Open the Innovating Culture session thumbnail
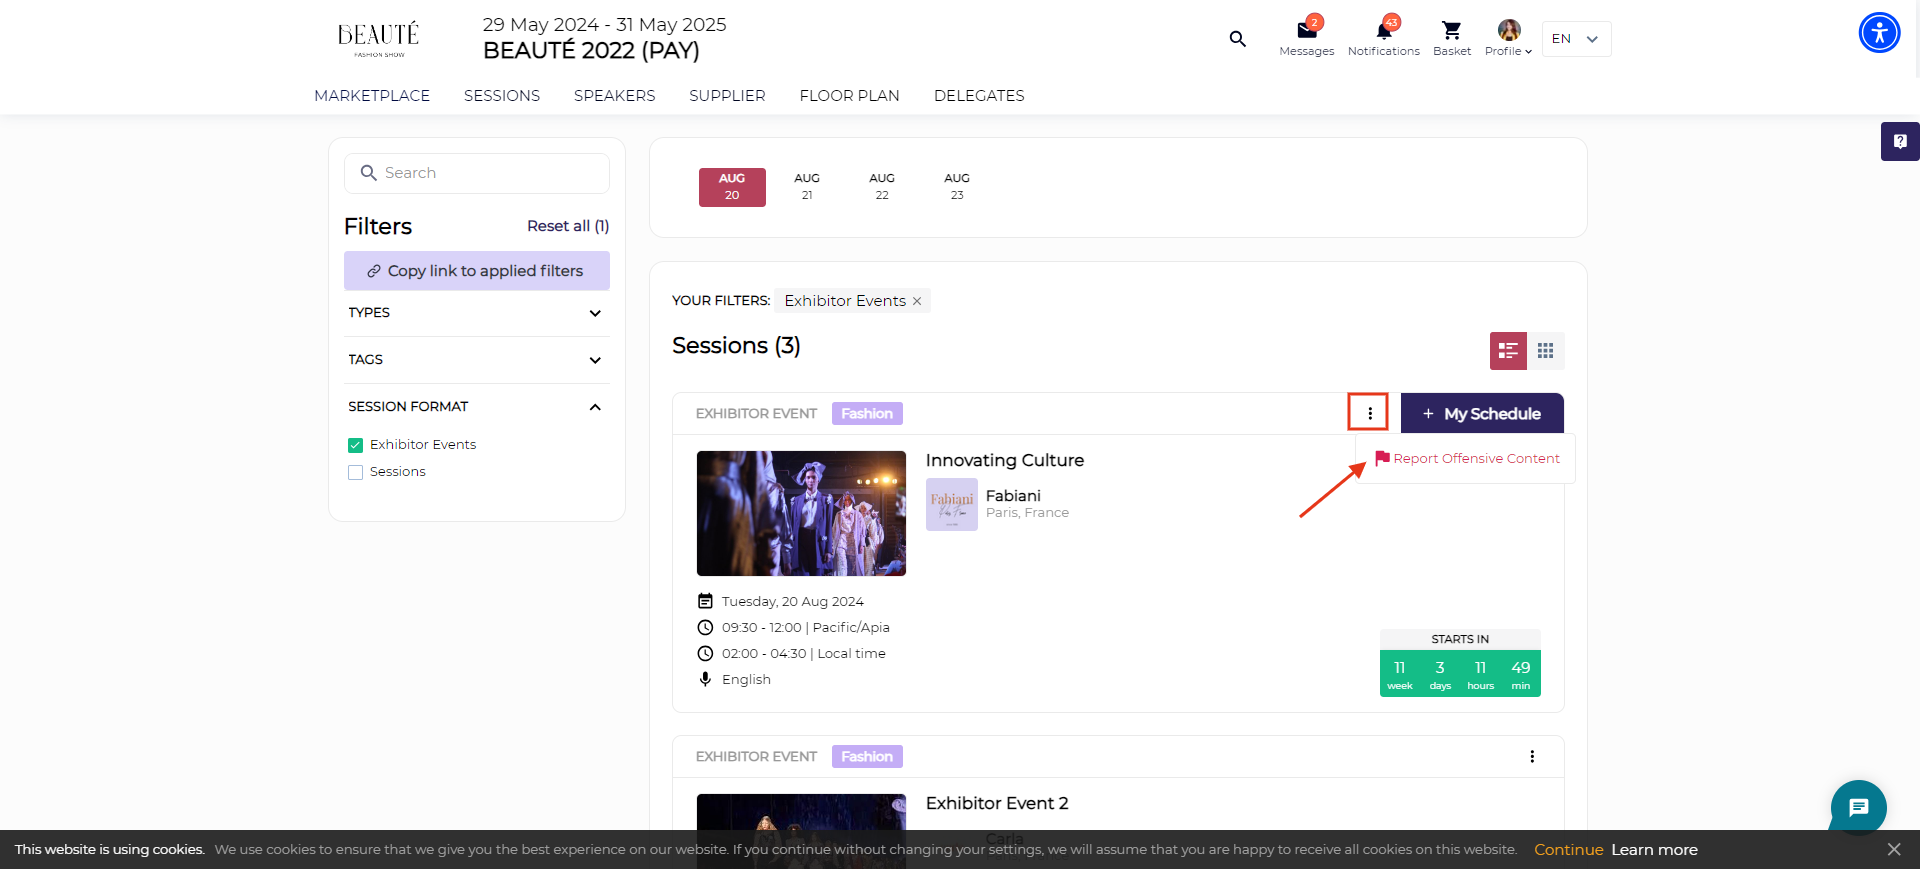 pyautogui.click(x=801, y=513)
